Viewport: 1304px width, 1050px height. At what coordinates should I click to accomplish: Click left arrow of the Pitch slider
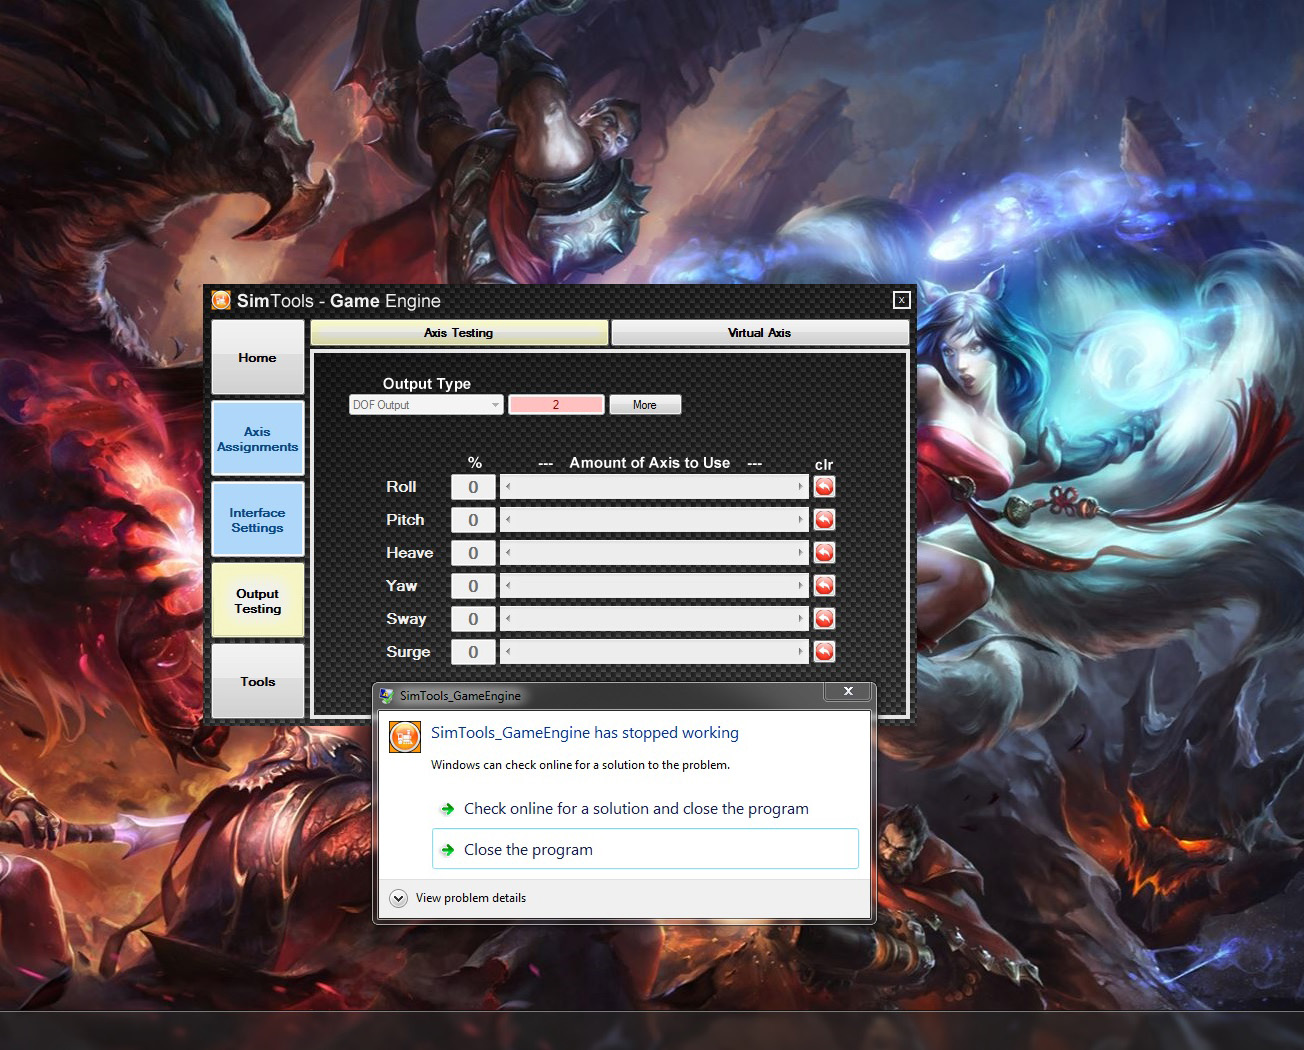[508, 520]
